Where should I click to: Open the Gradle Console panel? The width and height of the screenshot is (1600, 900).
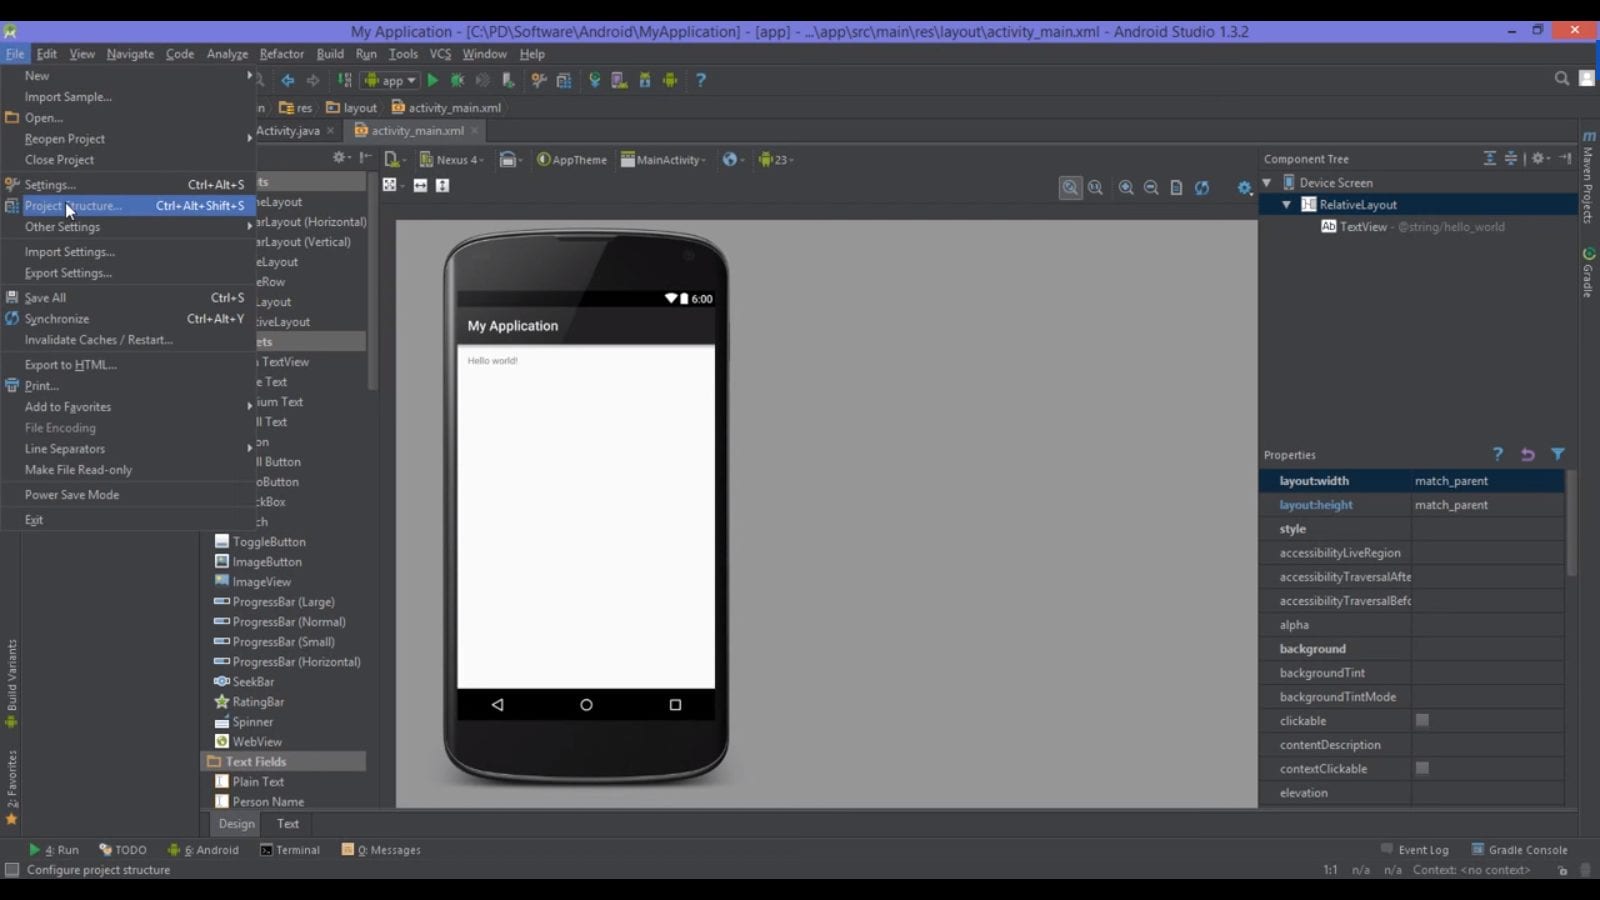(1519, 850)
